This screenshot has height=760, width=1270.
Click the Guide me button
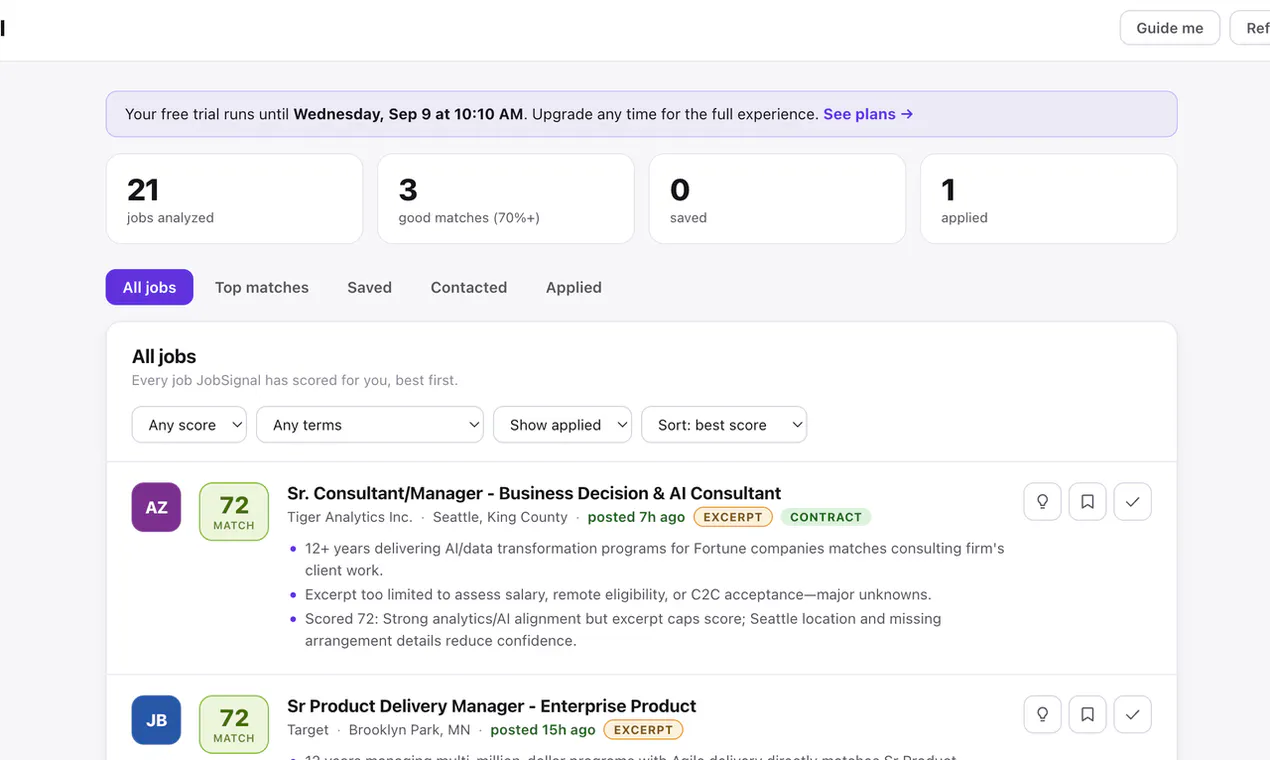click(1169, 28)
